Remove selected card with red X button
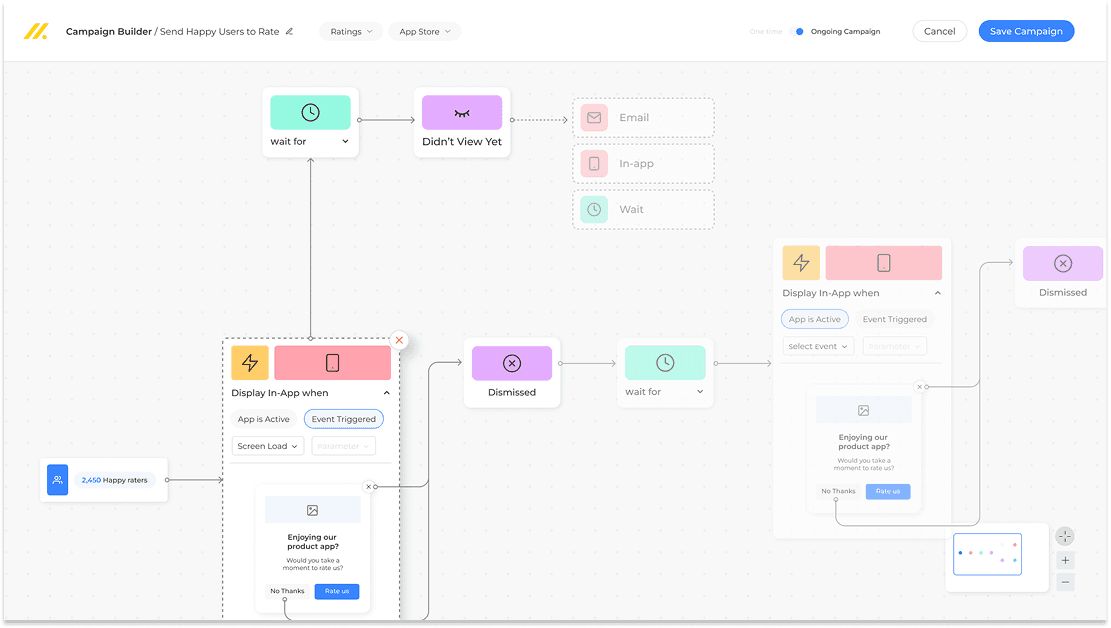The image size is (1111, 628). 399,340
